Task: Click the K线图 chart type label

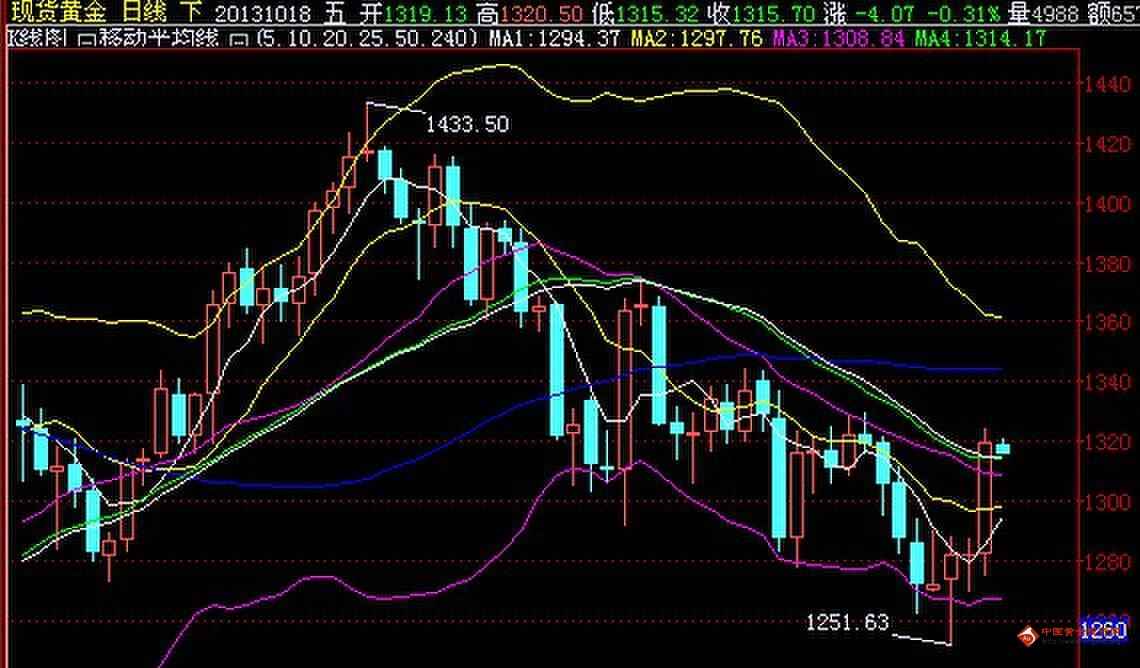Action: coord(38,39)
